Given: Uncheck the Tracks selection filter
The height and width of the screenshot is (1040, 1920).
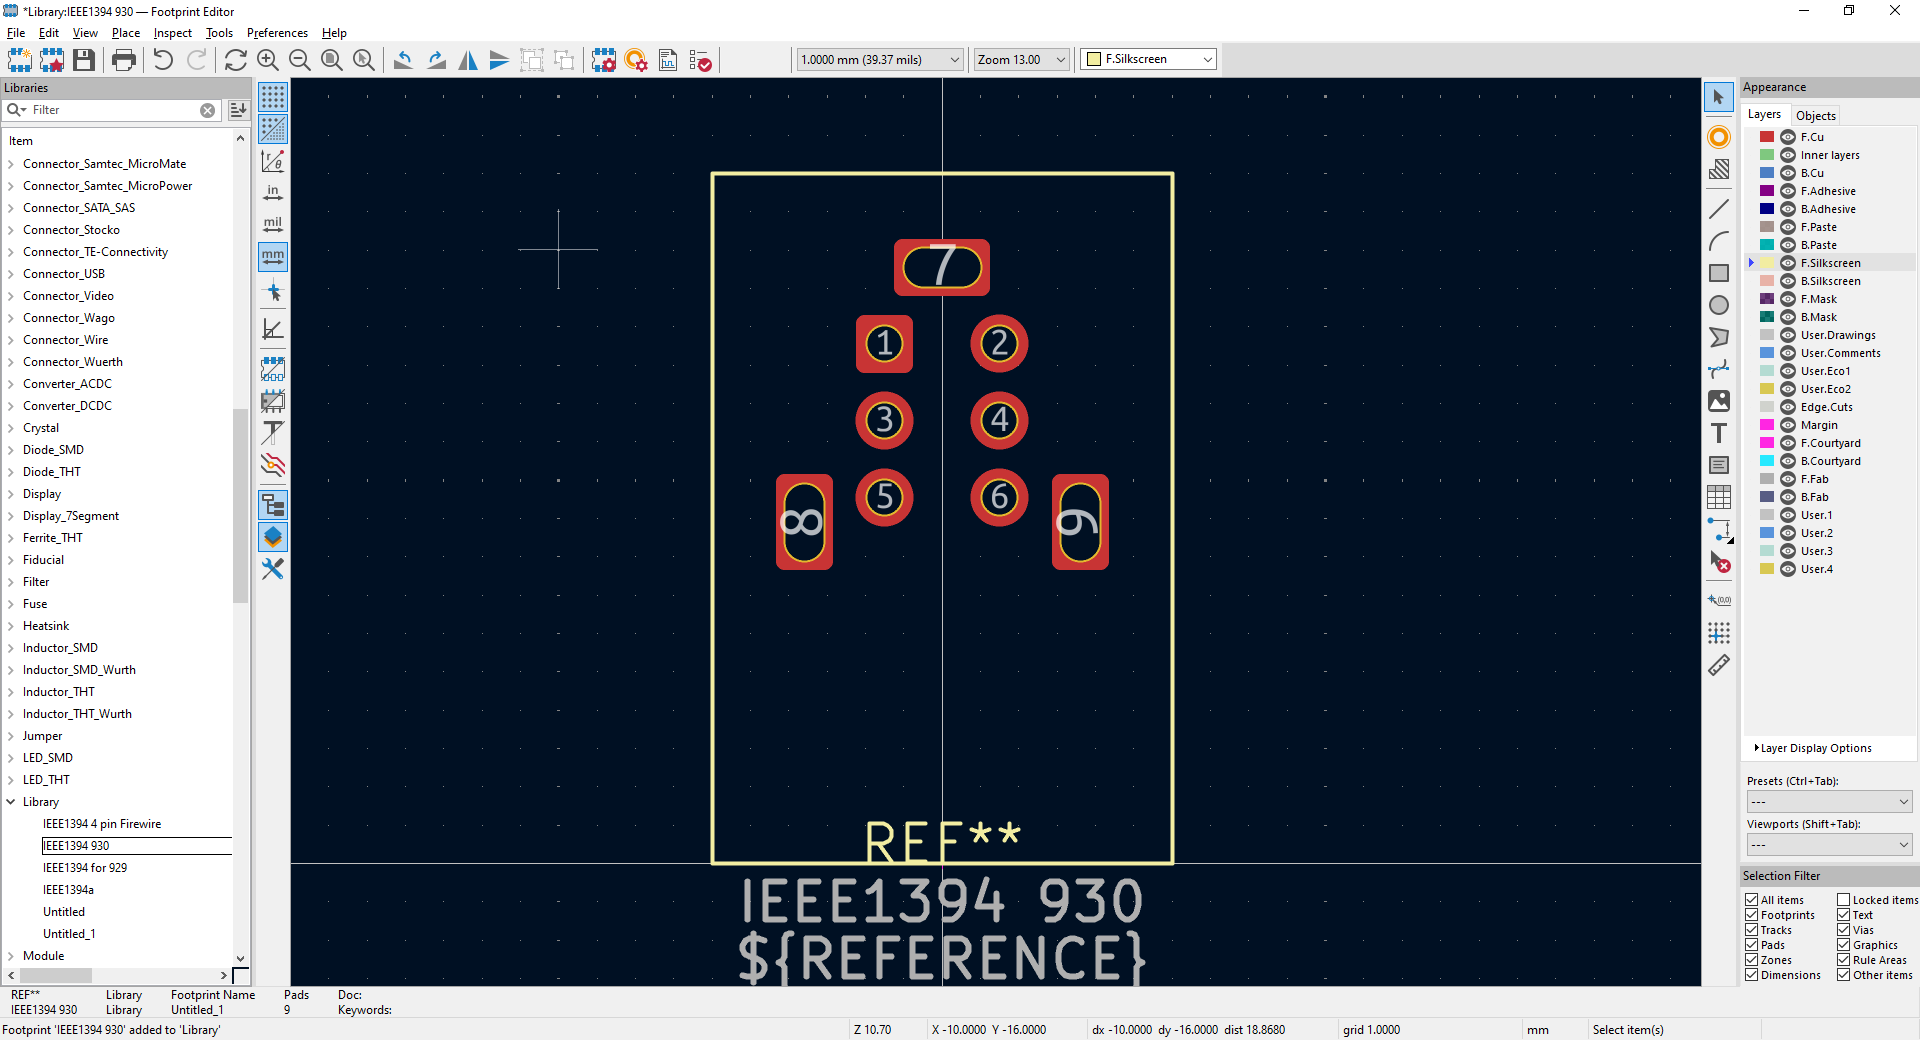Looking at the screenshot, I should [x=1752, y=930].
